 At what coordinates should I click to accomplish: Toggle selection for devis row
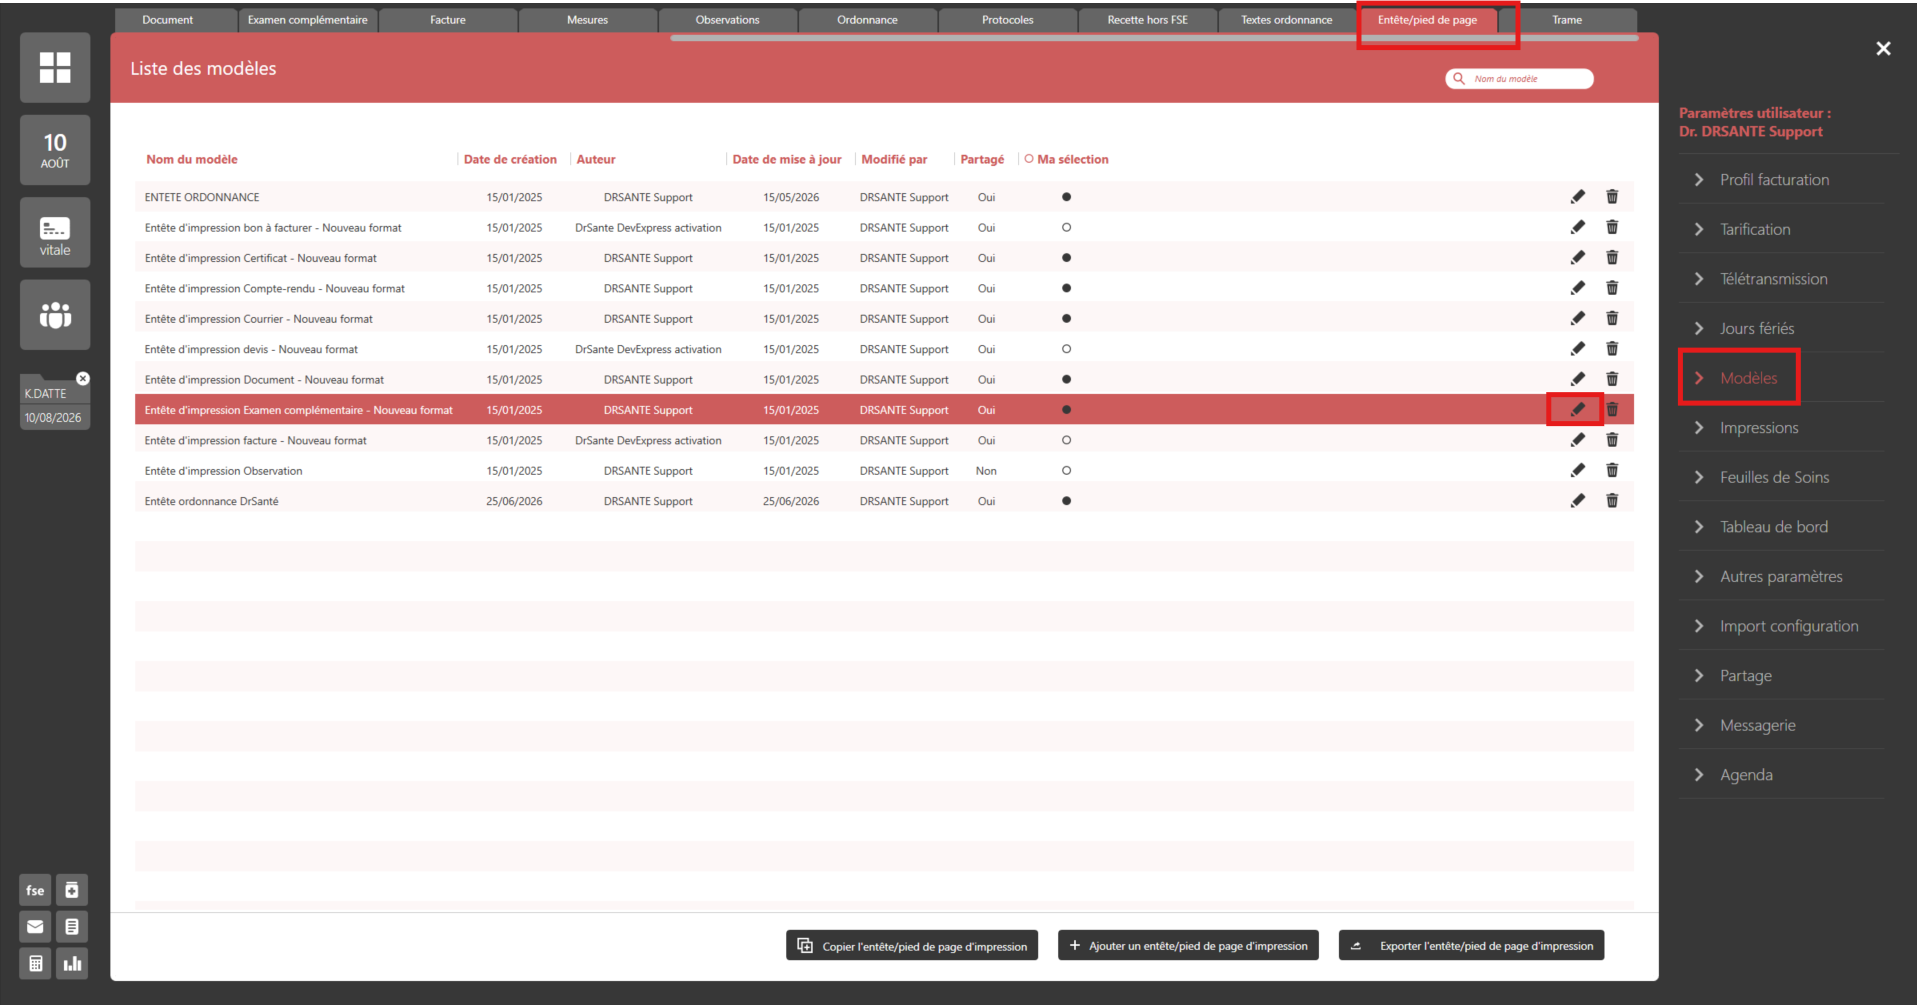tap(1066, 349)
